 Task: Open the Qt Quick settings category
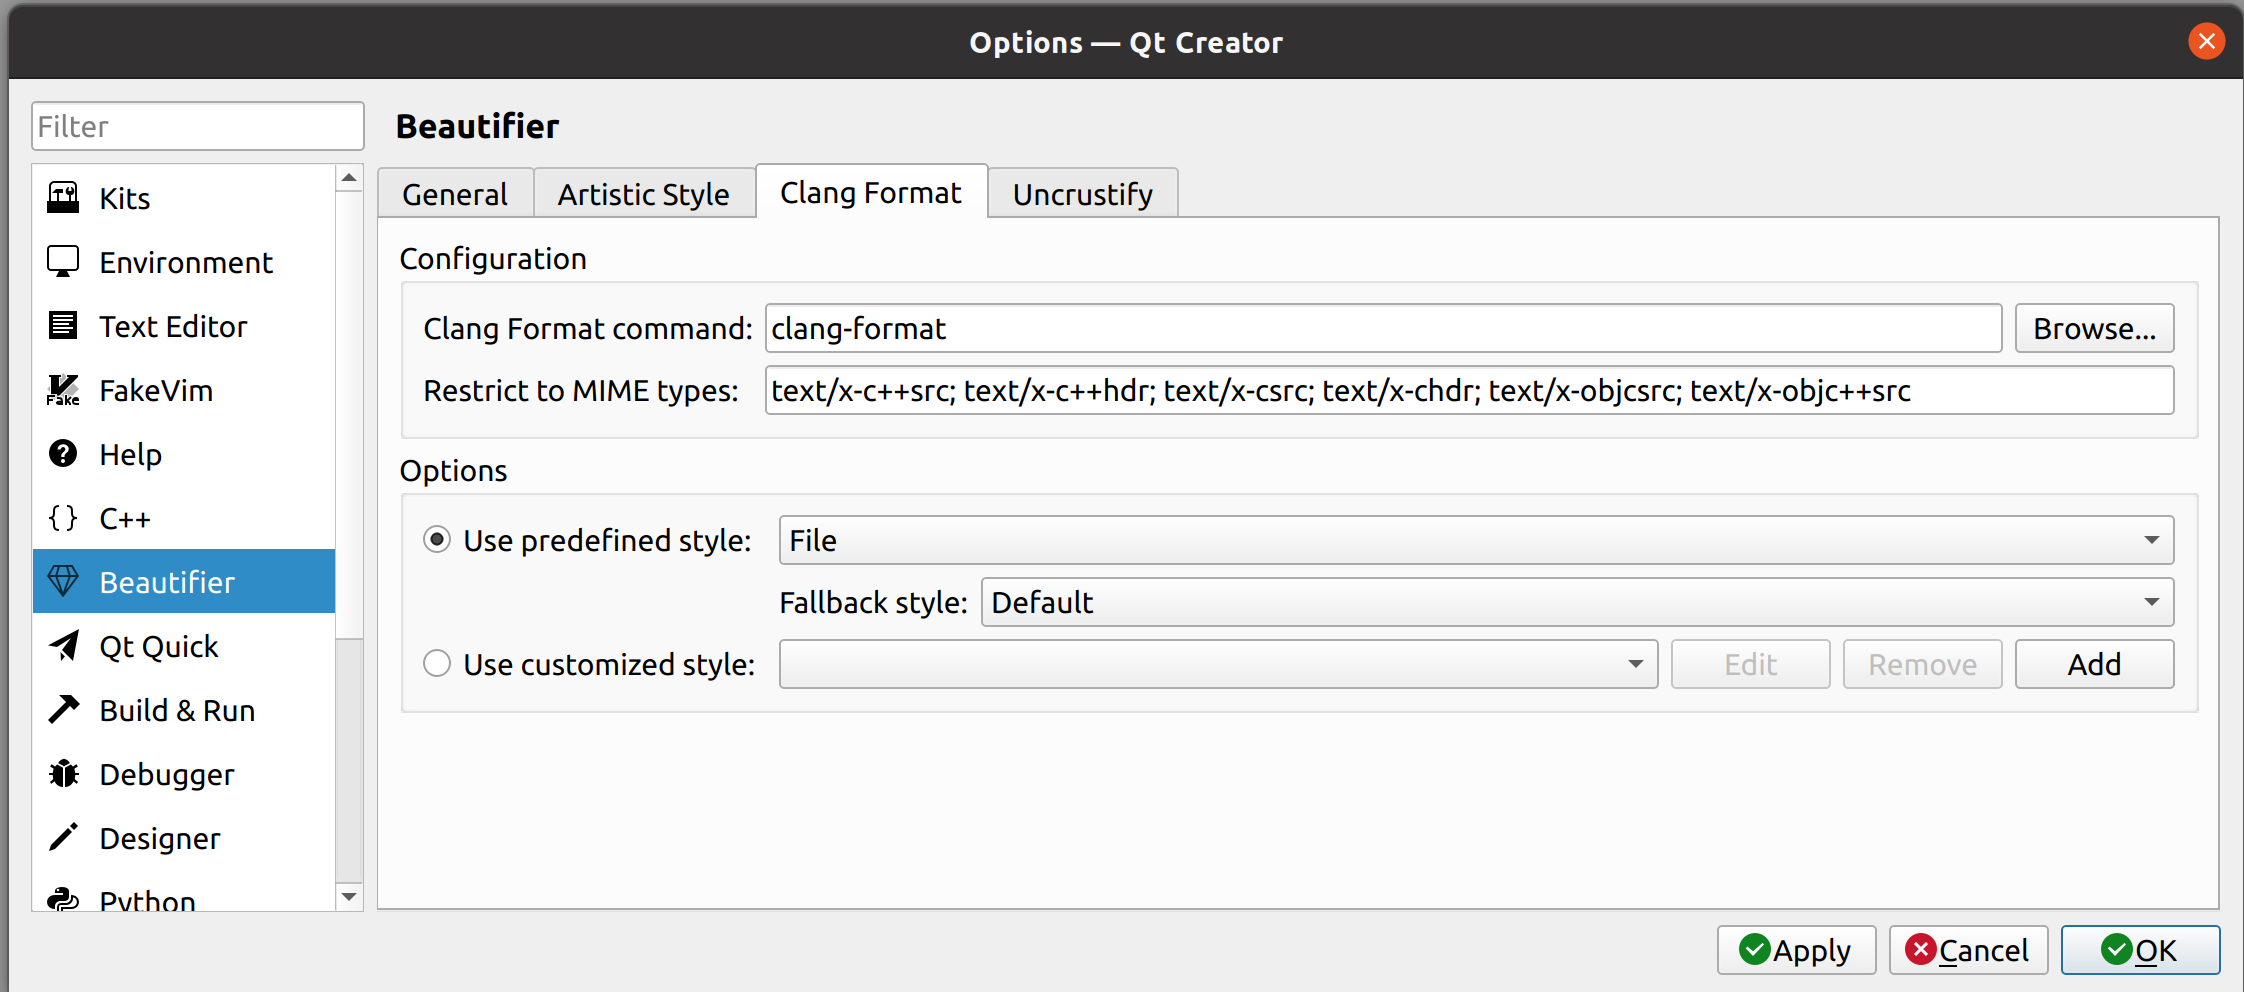[x=184, y=646]
